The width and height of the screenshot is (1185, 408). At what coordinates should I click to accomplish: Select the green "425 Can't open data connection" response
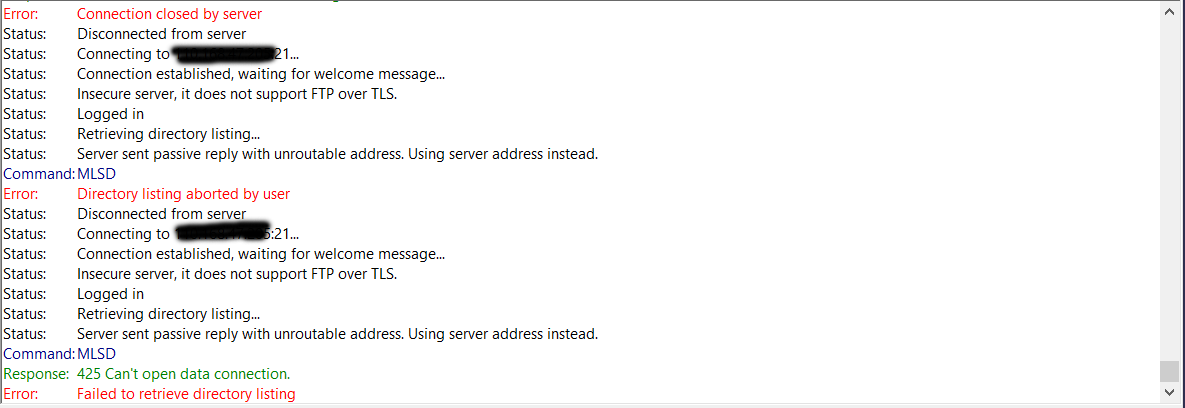point(184,373)
